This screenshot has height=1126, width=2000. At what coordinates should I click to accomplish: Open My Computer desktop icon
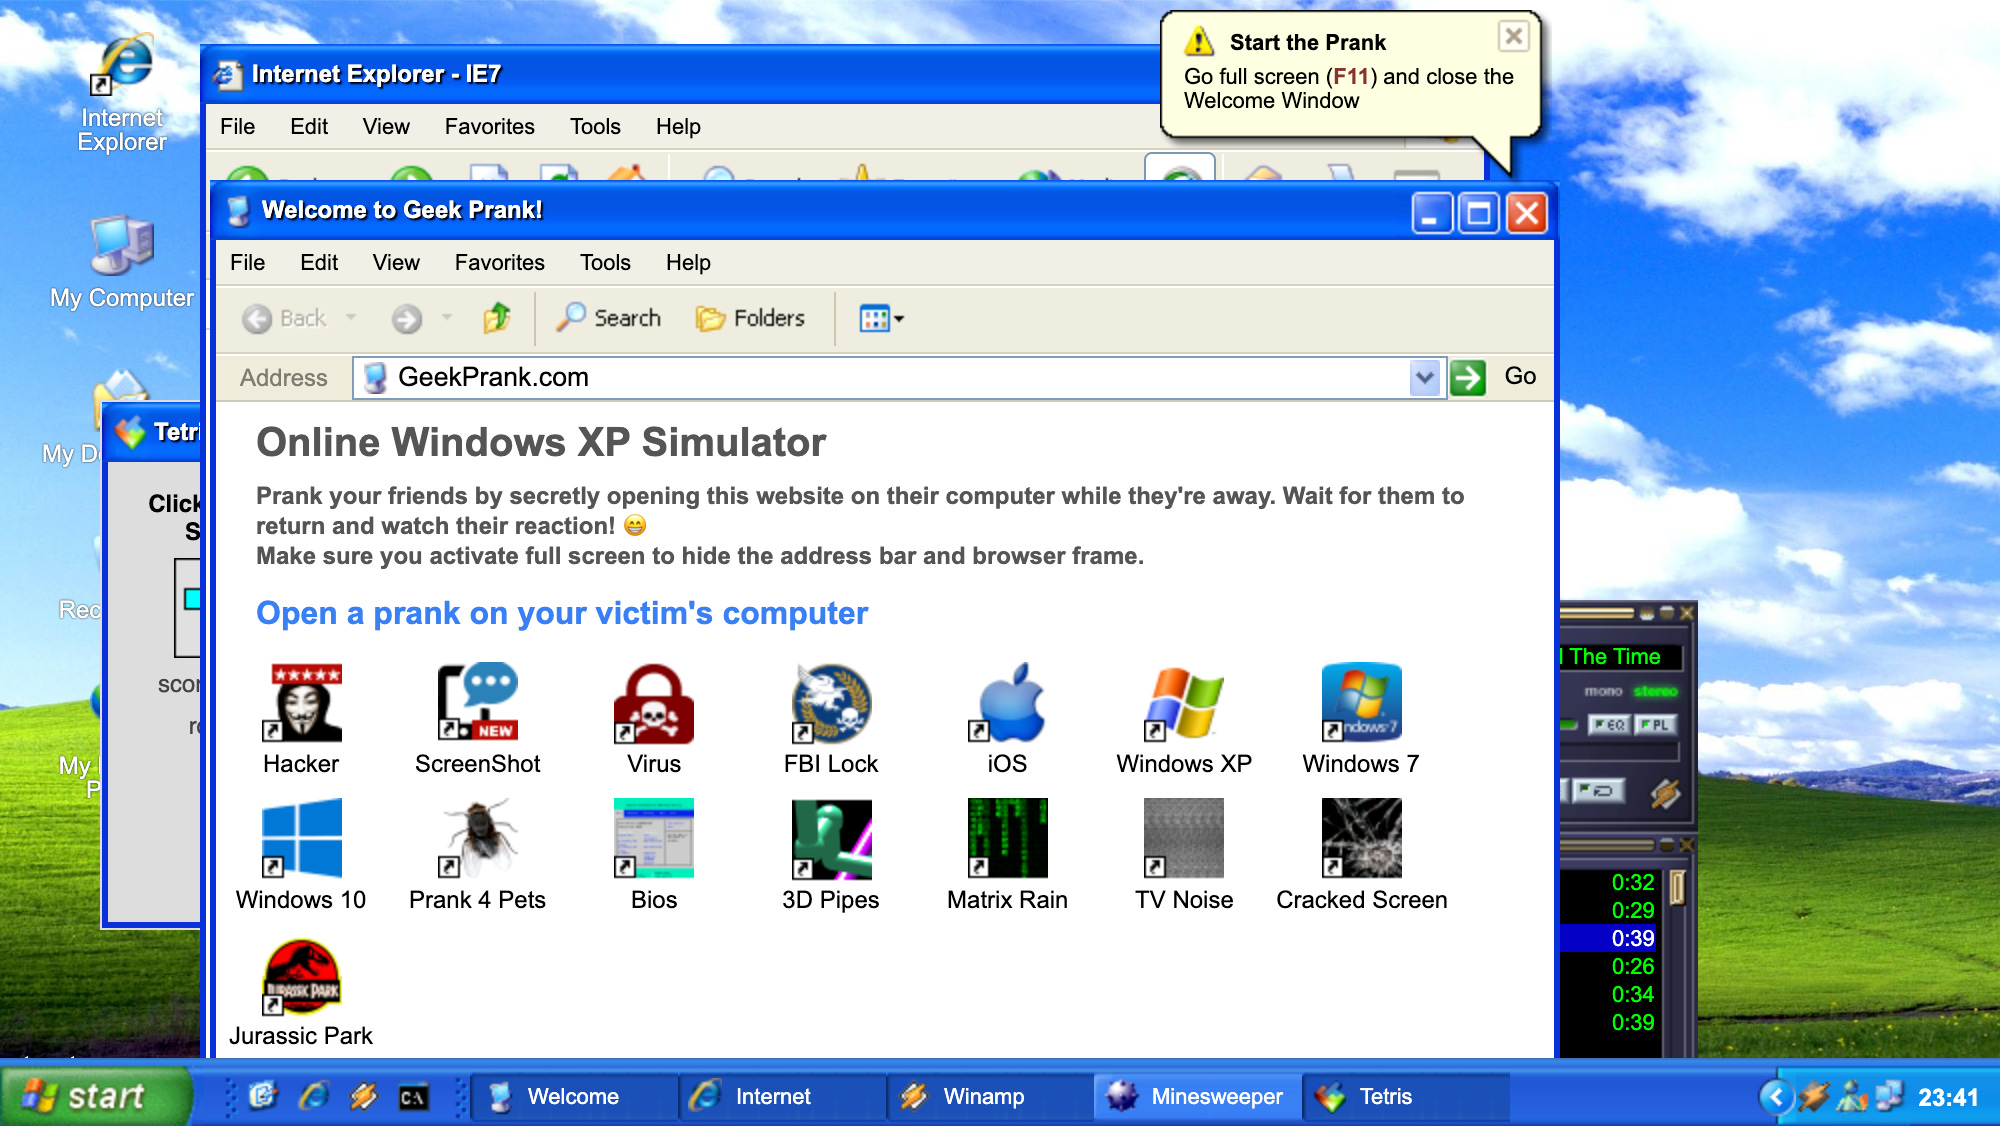[121, 248]
